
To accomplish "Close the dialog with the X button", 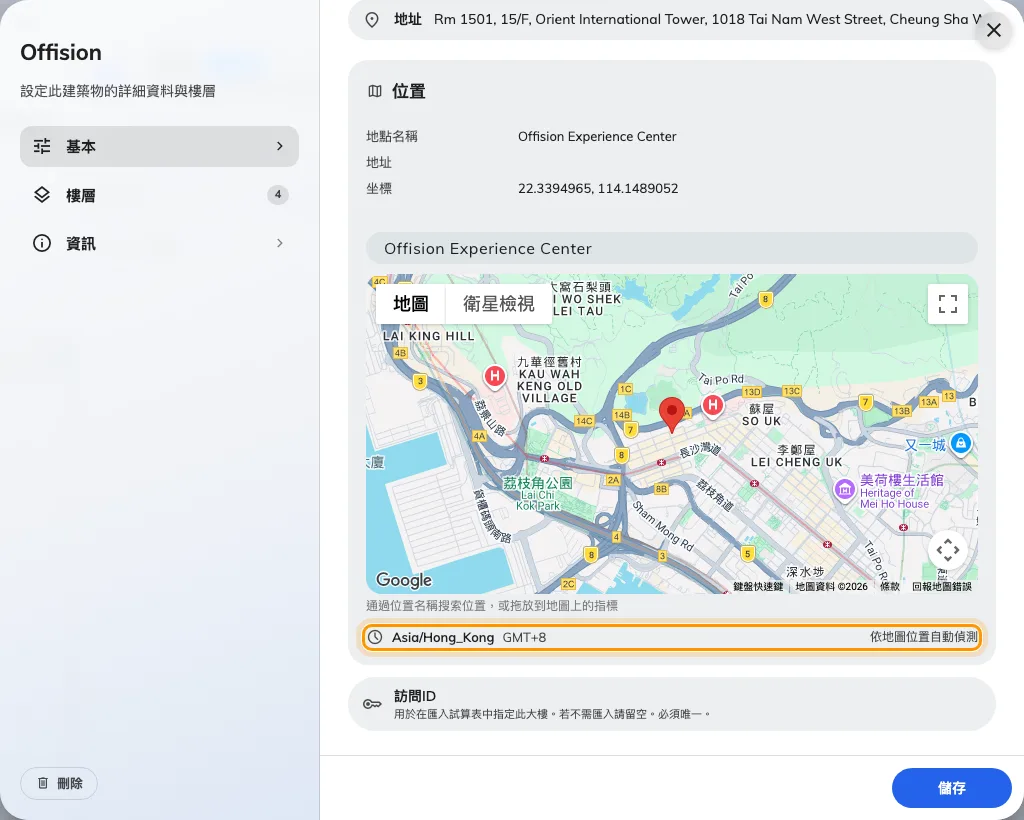I will pyautogui.click(x=994, y=30).
